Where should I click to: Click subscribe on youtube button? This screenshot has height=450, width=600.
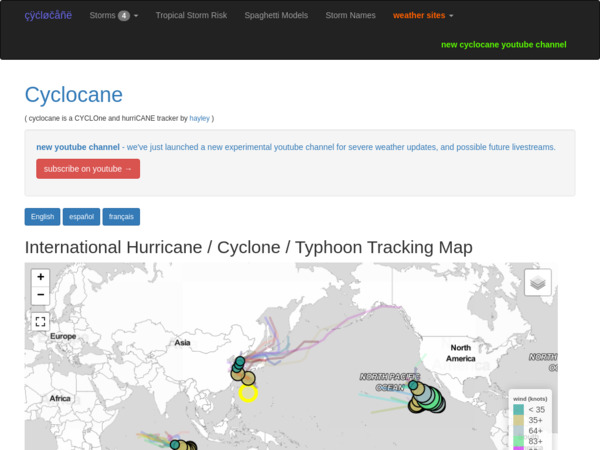(88, 169)
